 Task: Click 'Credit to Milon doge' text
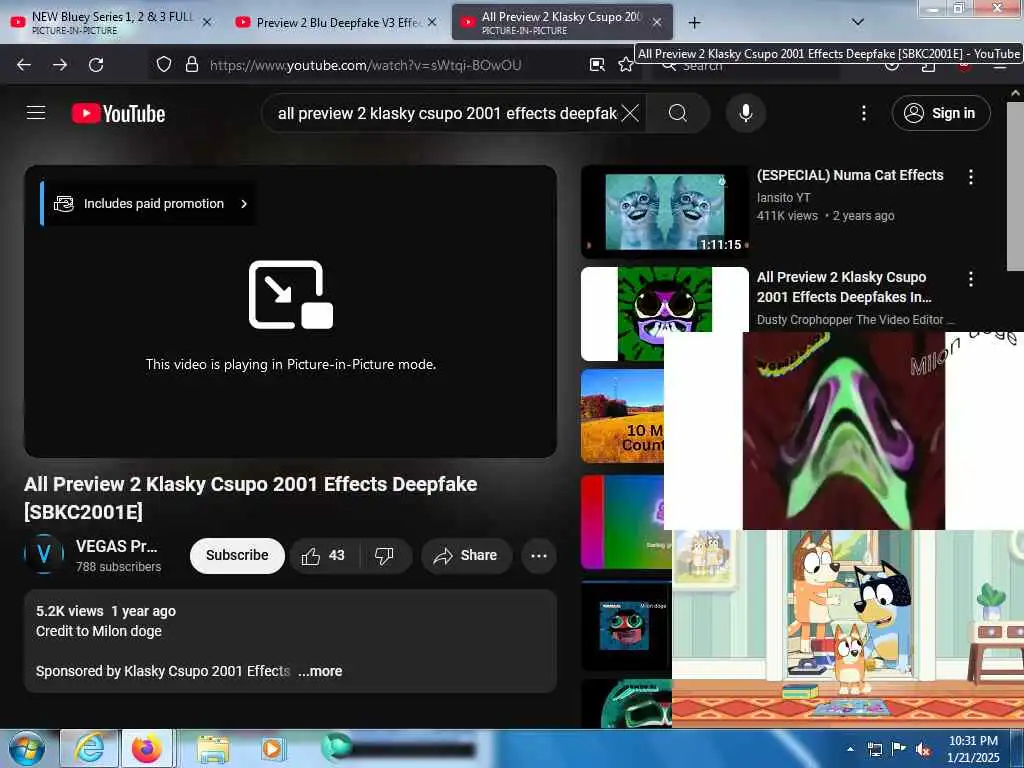point(99,632)
